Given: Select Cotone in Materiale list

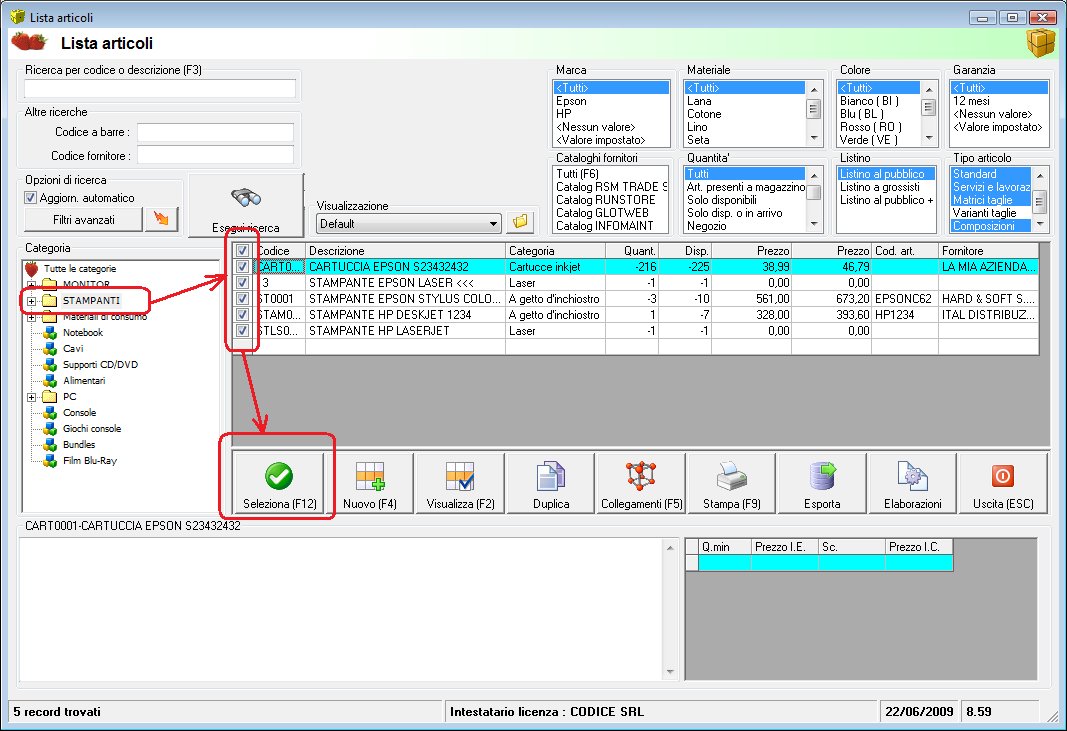Looking at the screenshot, I should pos(704,114).
